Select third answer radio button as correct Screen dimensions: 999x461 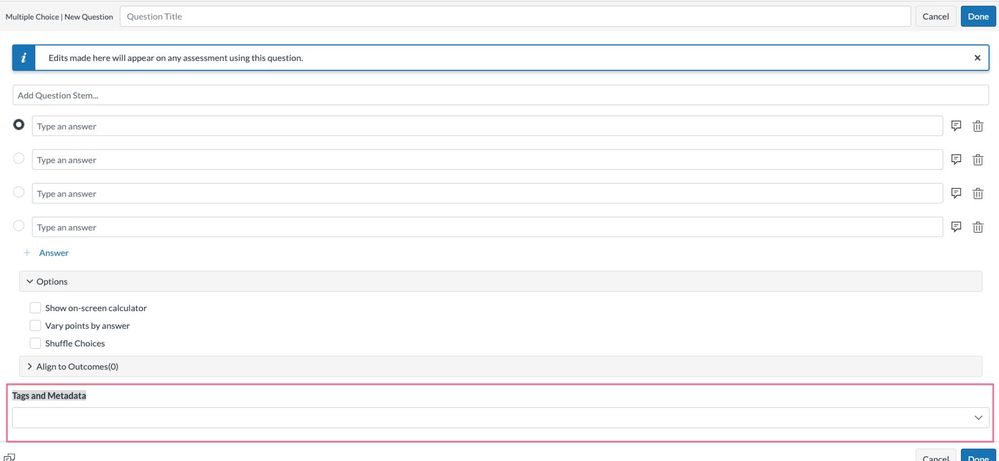[x=19, y=192]
